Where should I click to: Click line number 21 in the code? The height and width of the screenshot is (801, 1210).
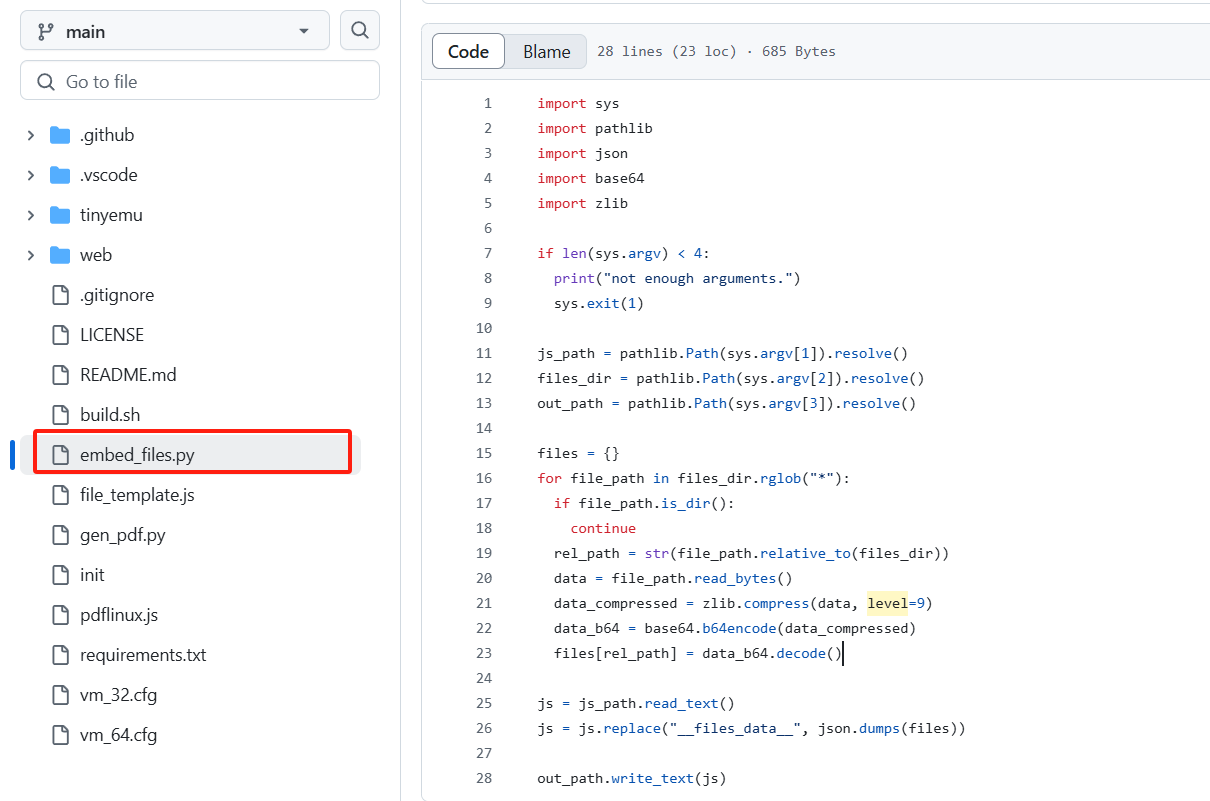pos(484,603)
